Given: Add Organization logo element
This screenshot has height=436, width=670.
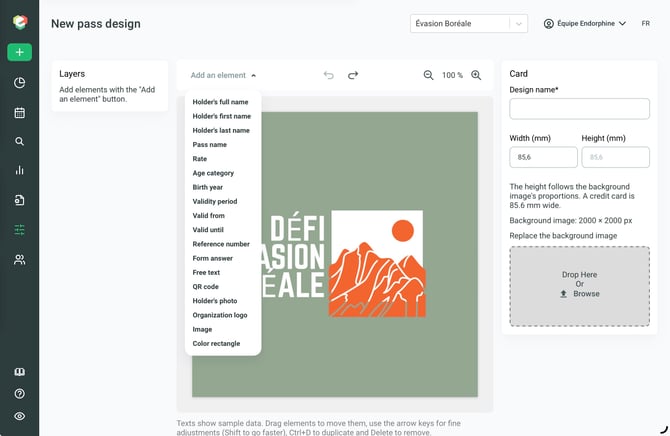Looking at the screenshot, I should coord(220,315).
